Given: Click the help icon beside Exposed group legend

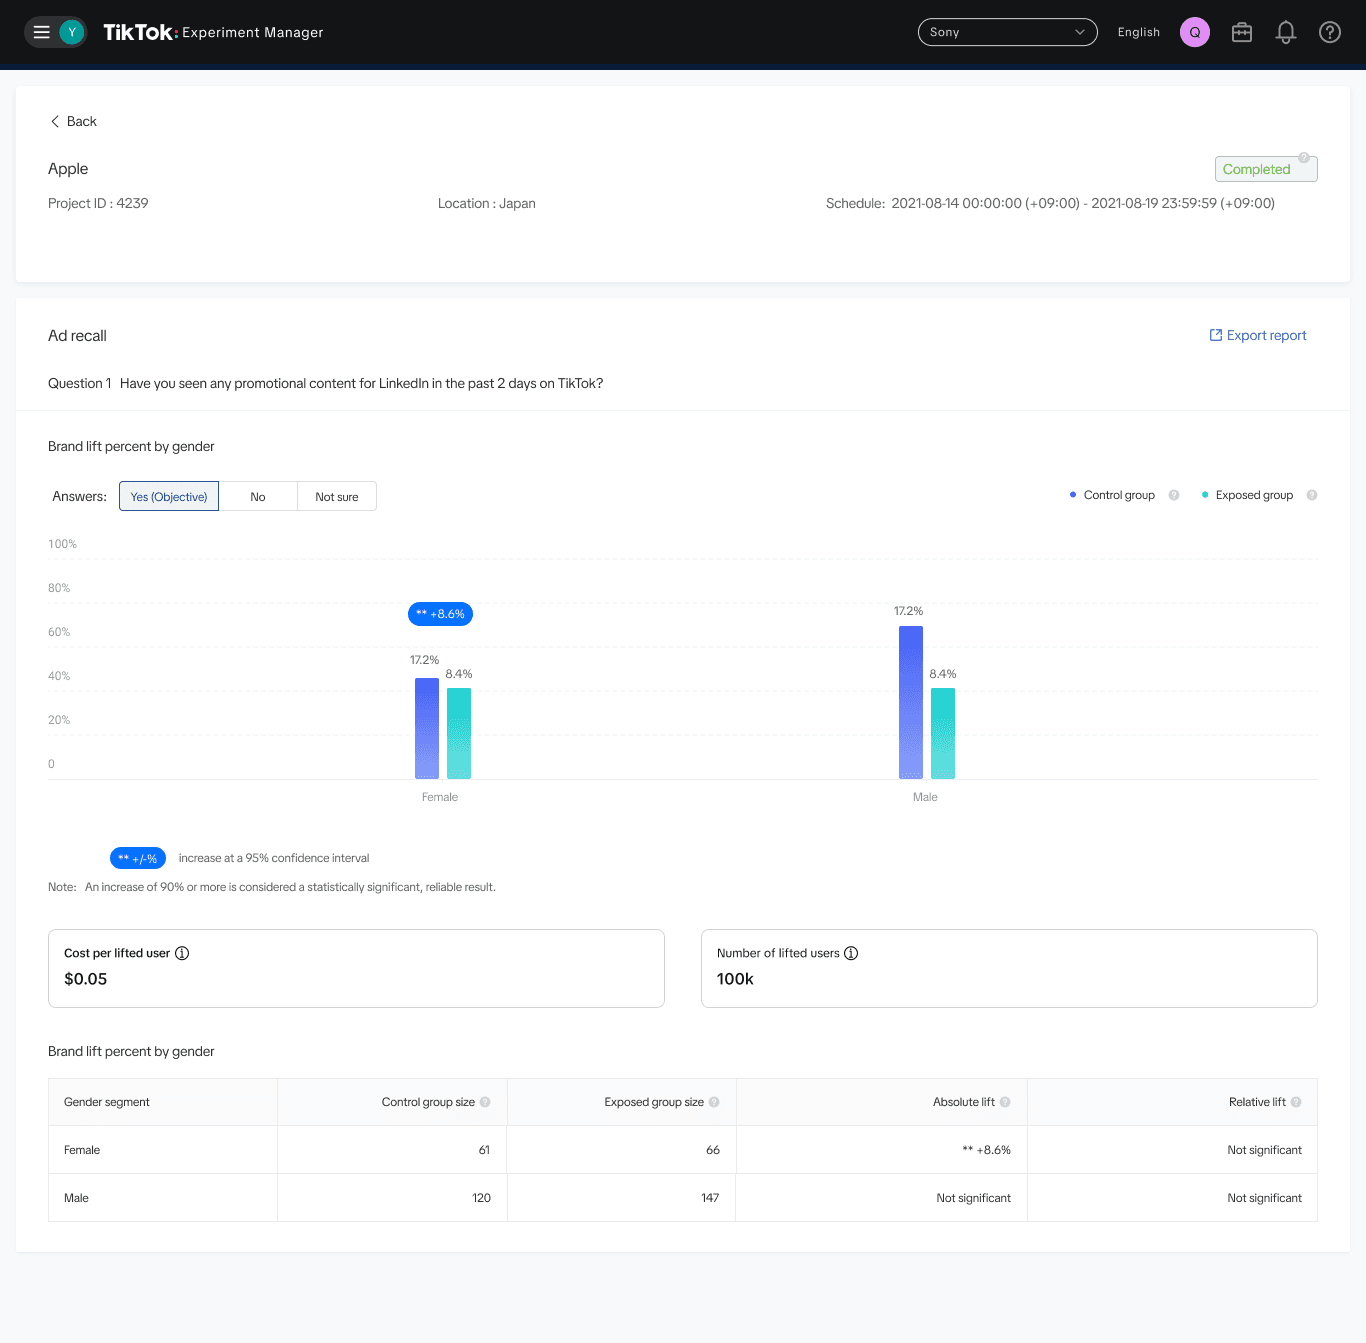Looking at the screenshot, I should coord(1312,495).
